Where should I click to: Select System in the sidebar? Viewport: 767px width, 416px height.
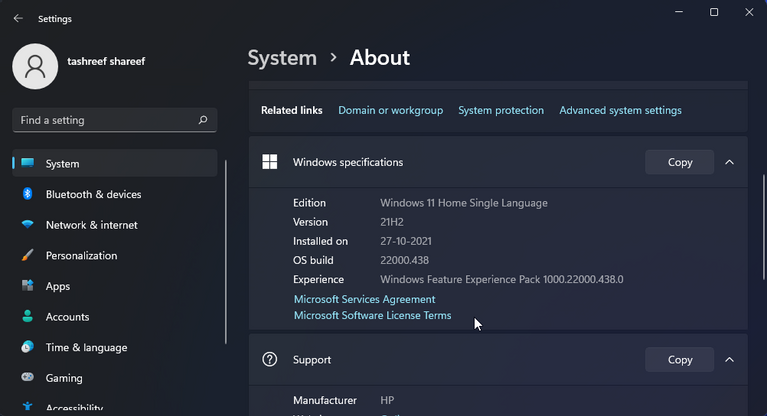tap(62, 164)
